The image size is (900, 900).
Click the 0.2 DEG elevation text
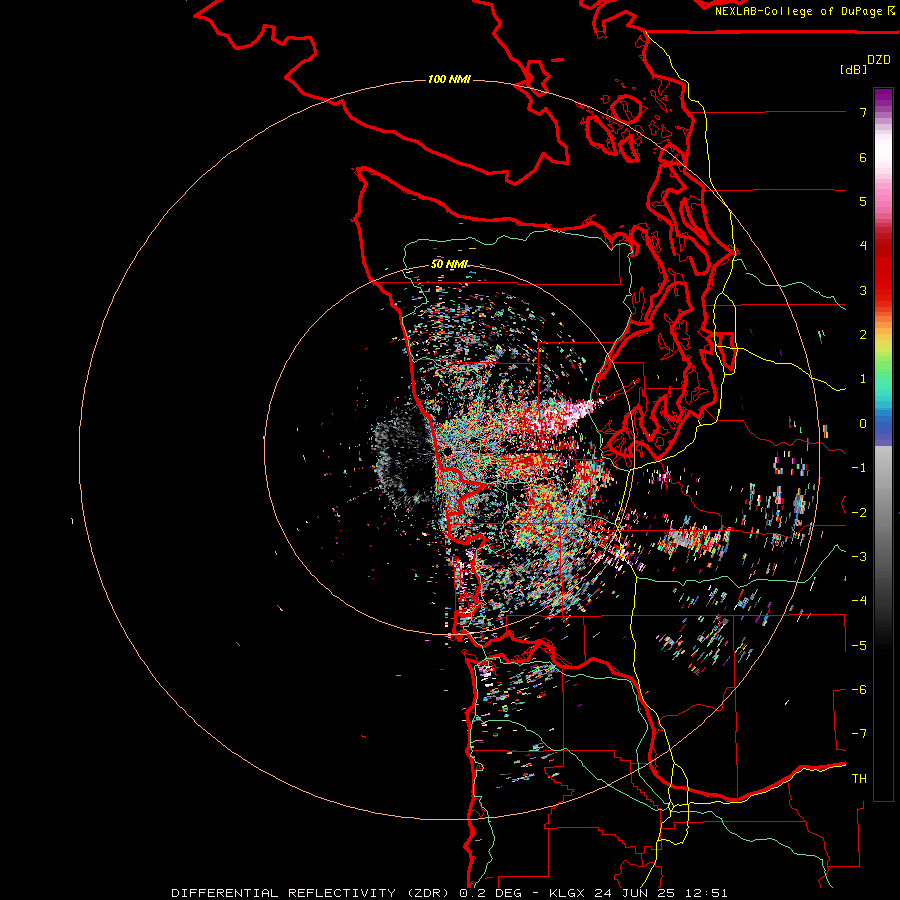point(491,893)
